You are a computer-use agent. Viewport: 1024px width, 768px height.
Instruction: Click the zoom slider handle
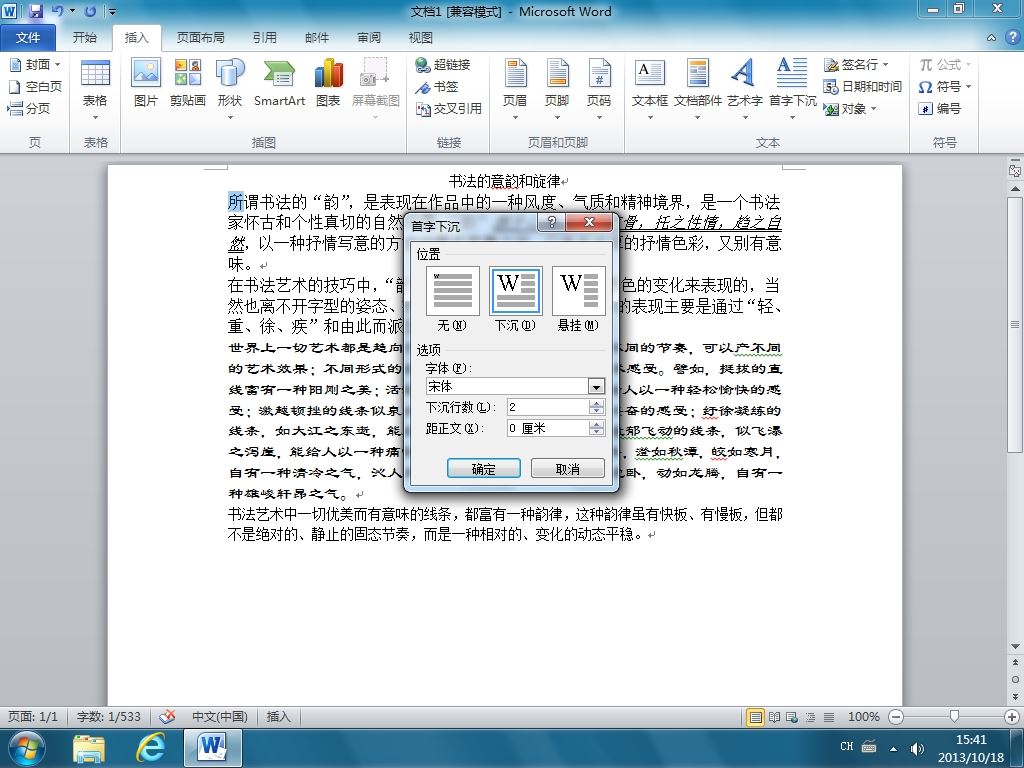pos(954,716)
